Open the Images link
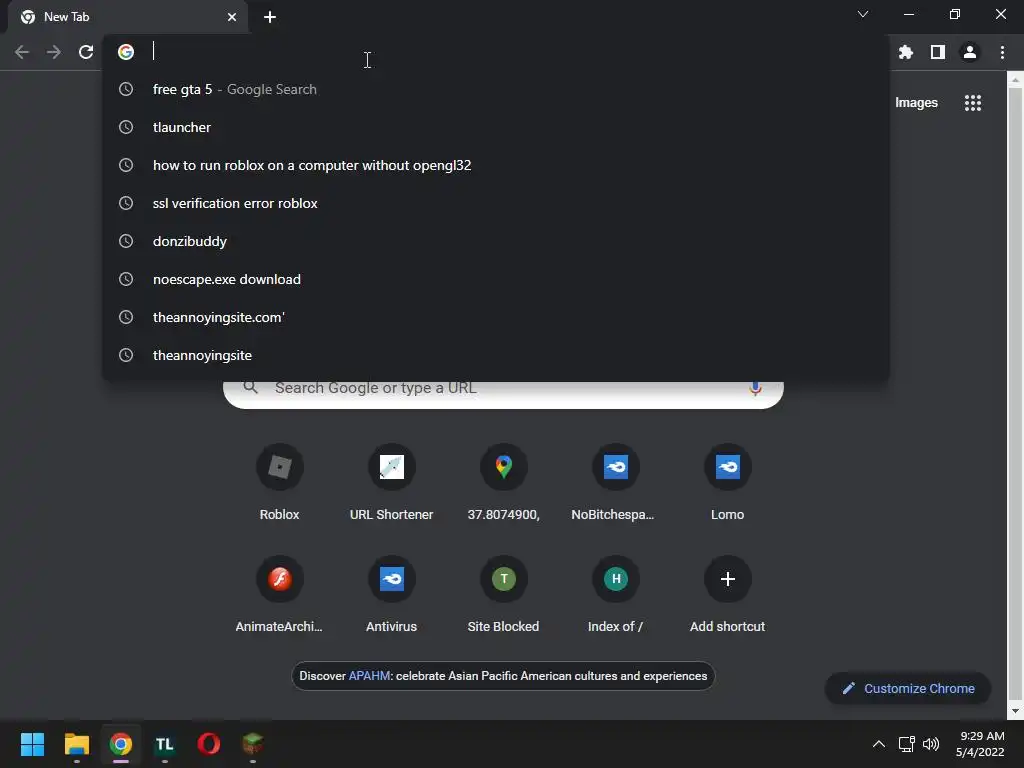1024x768 pixels. pos(916,103)
